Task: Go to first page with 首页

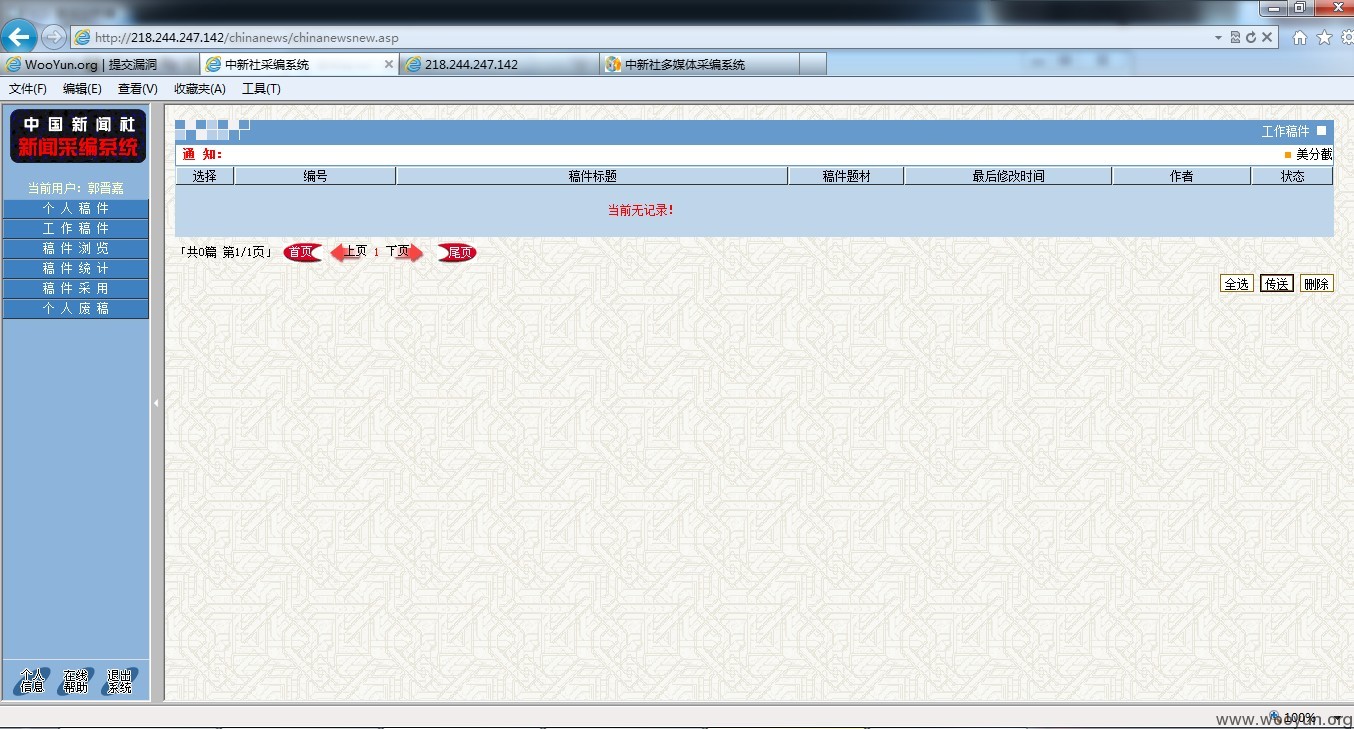Action: point(301,252)
